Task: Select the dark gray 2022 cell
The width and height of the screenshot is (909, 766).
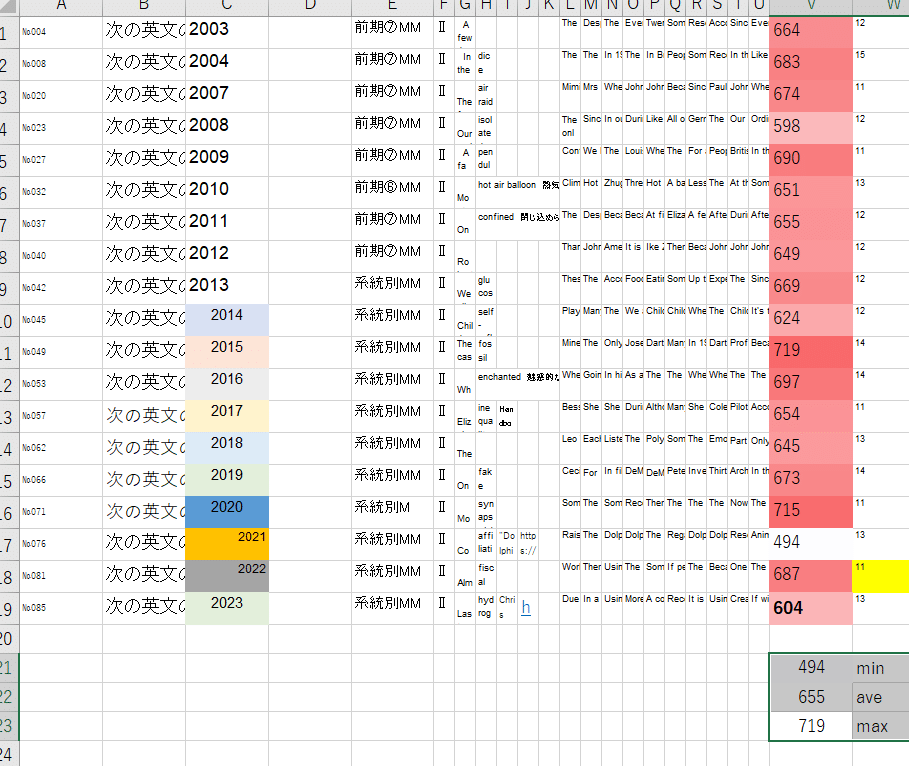Action: (227, 576)
